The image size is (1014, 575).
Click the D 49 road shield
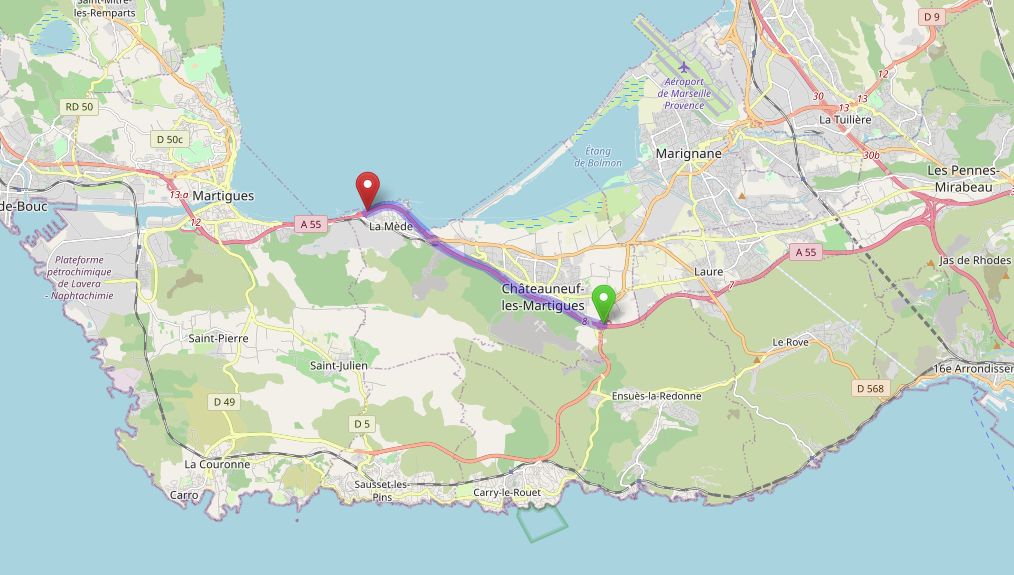tap(224, 402)
